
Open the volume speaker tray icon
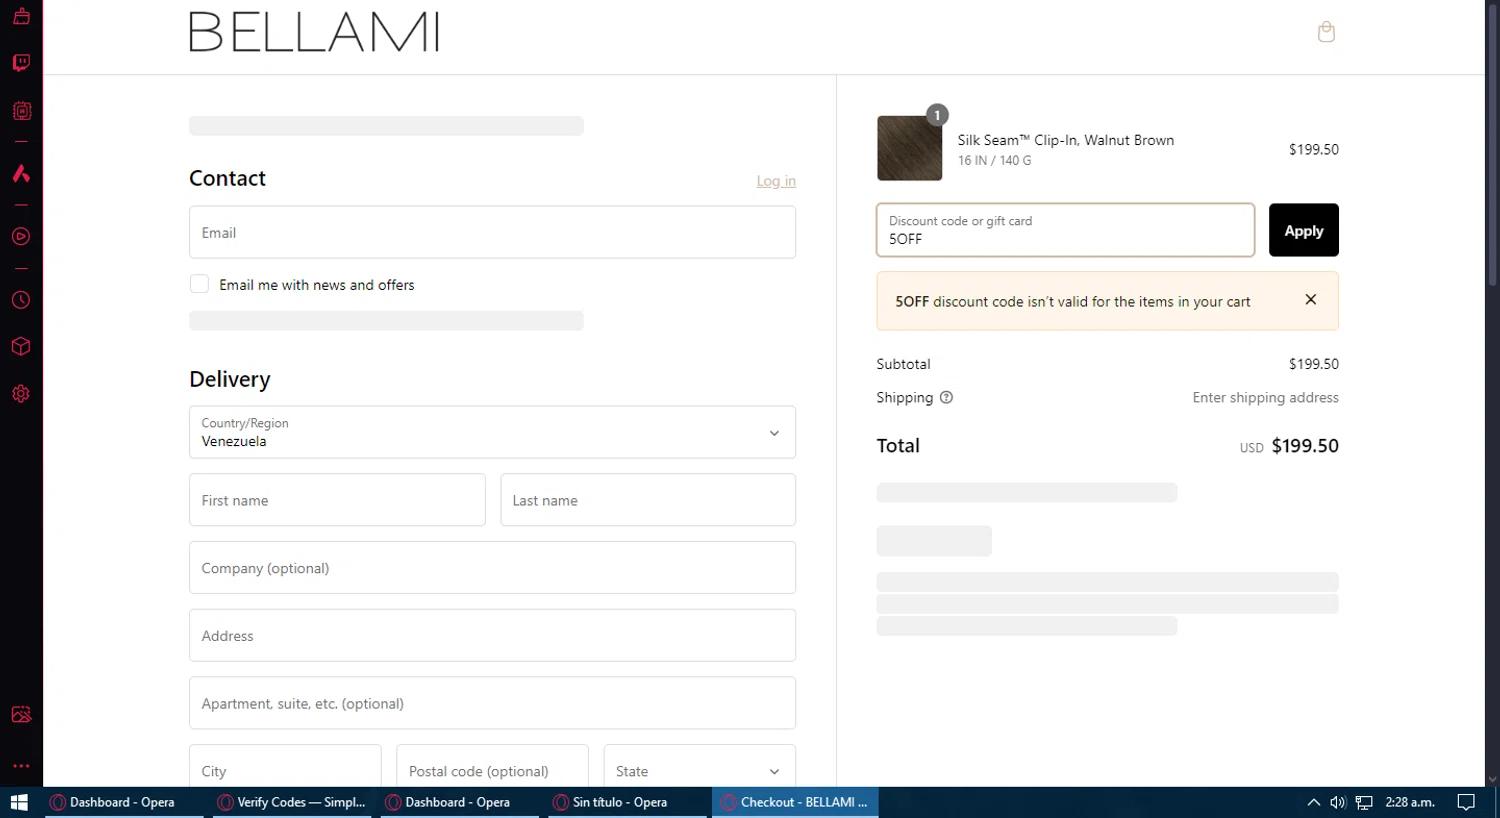click(x=1338, y=802)
